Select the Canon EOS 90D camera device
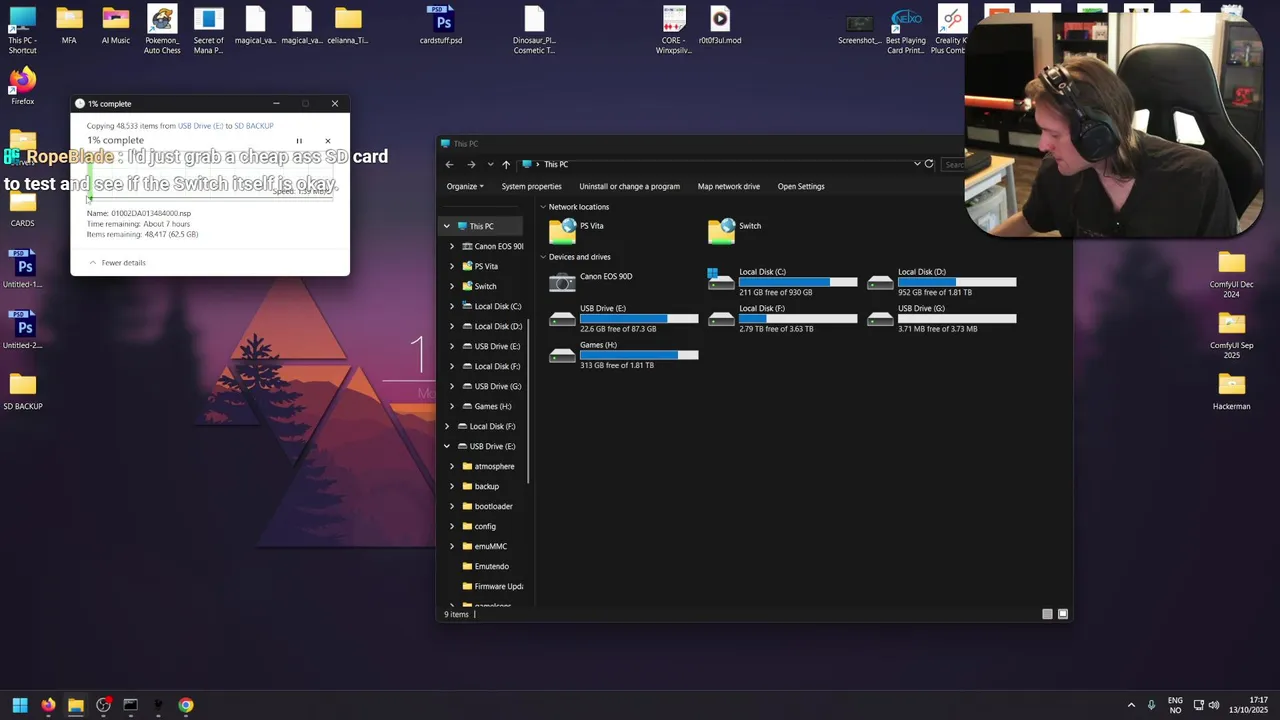Image resolution: width=1280 pixels, height=720 pixels. pyautogui.click(x=591, y=282)
